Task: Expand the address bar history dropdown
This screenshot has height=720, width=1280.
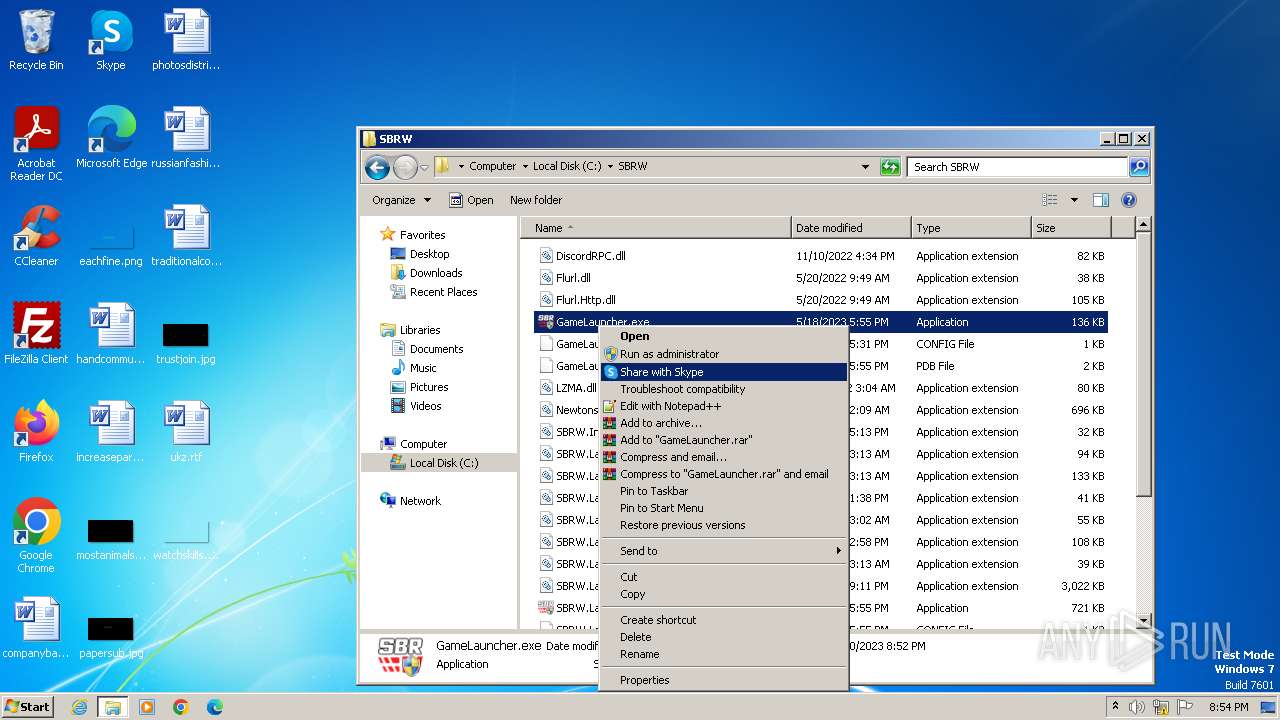Action: pyautogui.click(x=865, y=167)
